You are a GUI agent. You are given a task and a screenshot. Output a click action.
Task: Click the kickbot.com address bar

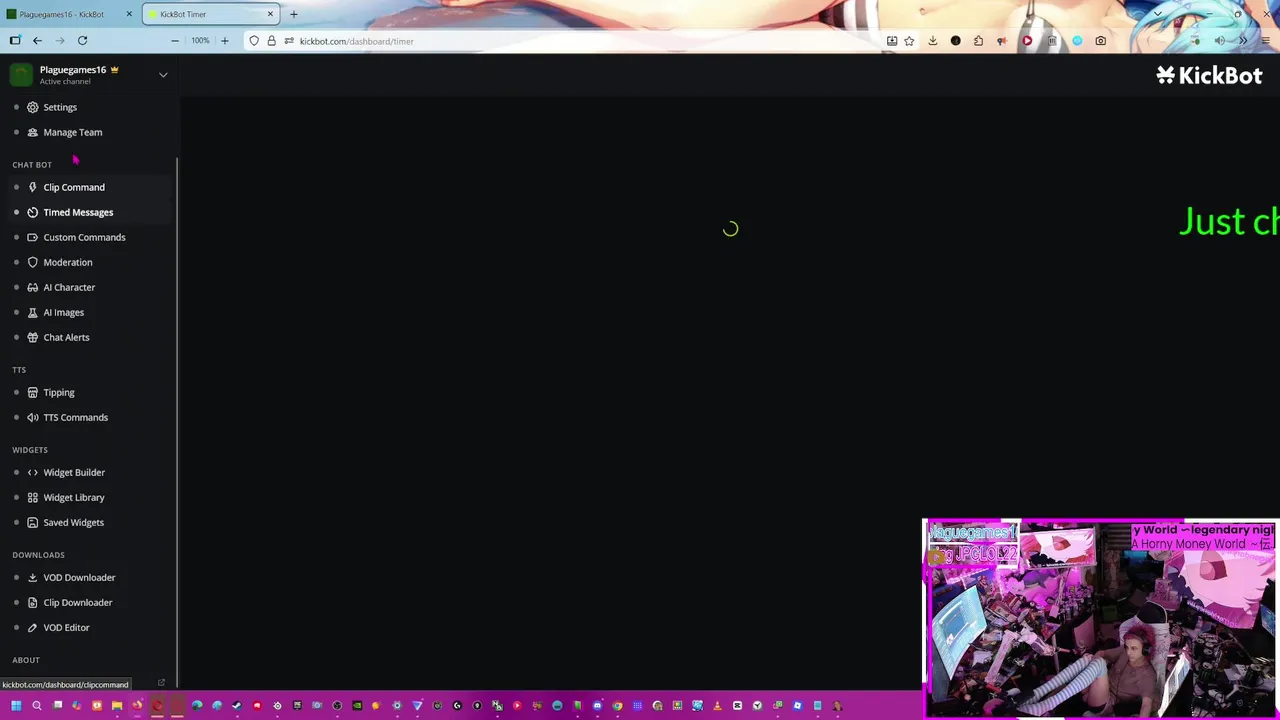580,41
